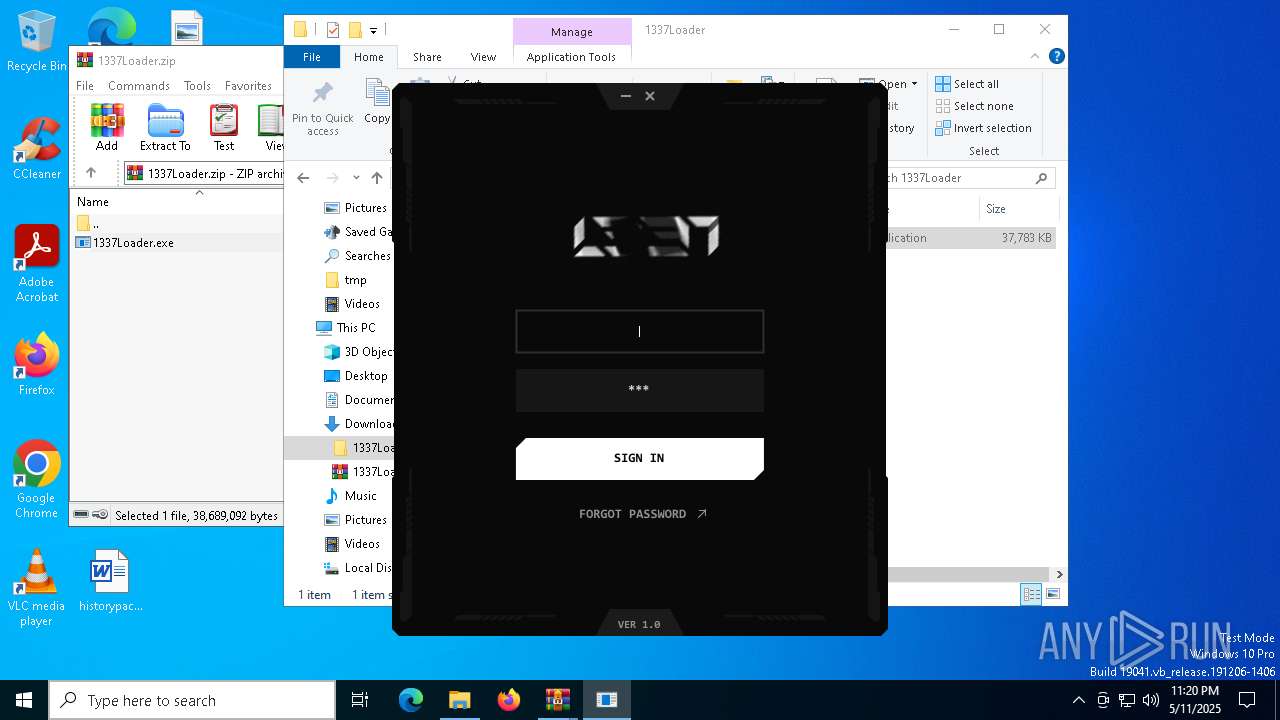Open Searches in navigation tree
Viewport: 1280px width, 720px height.
pyautogui.click(x=357, y=256)
